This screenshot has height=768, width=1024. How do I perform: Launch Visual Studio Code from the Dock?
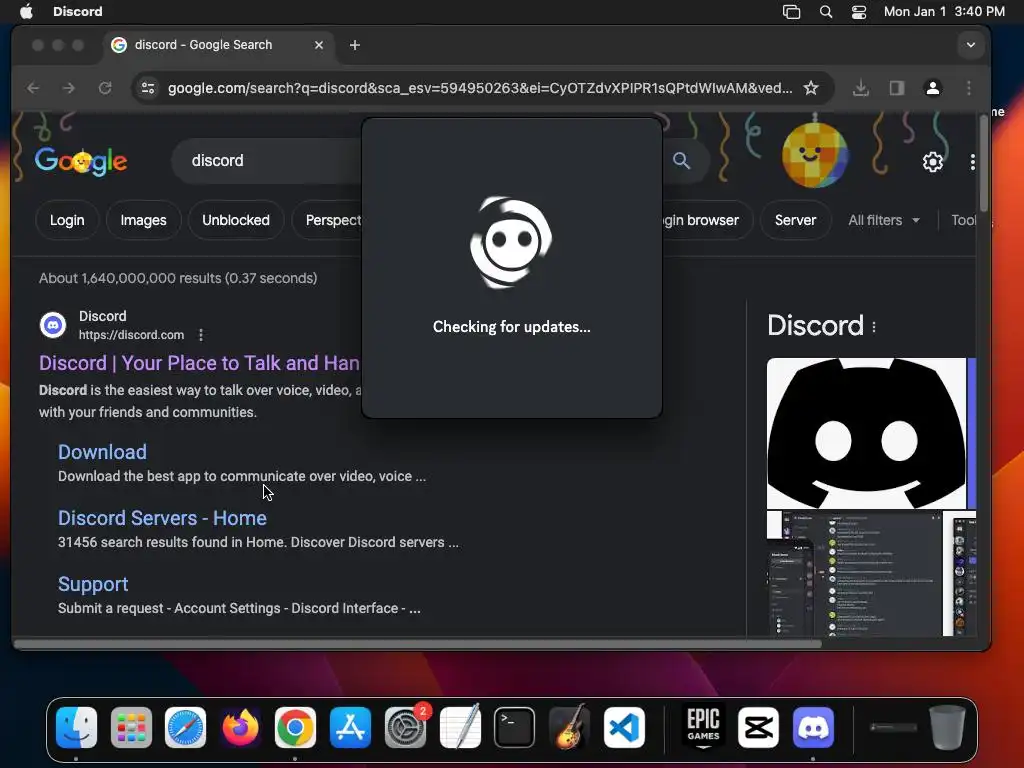[624, 727]
